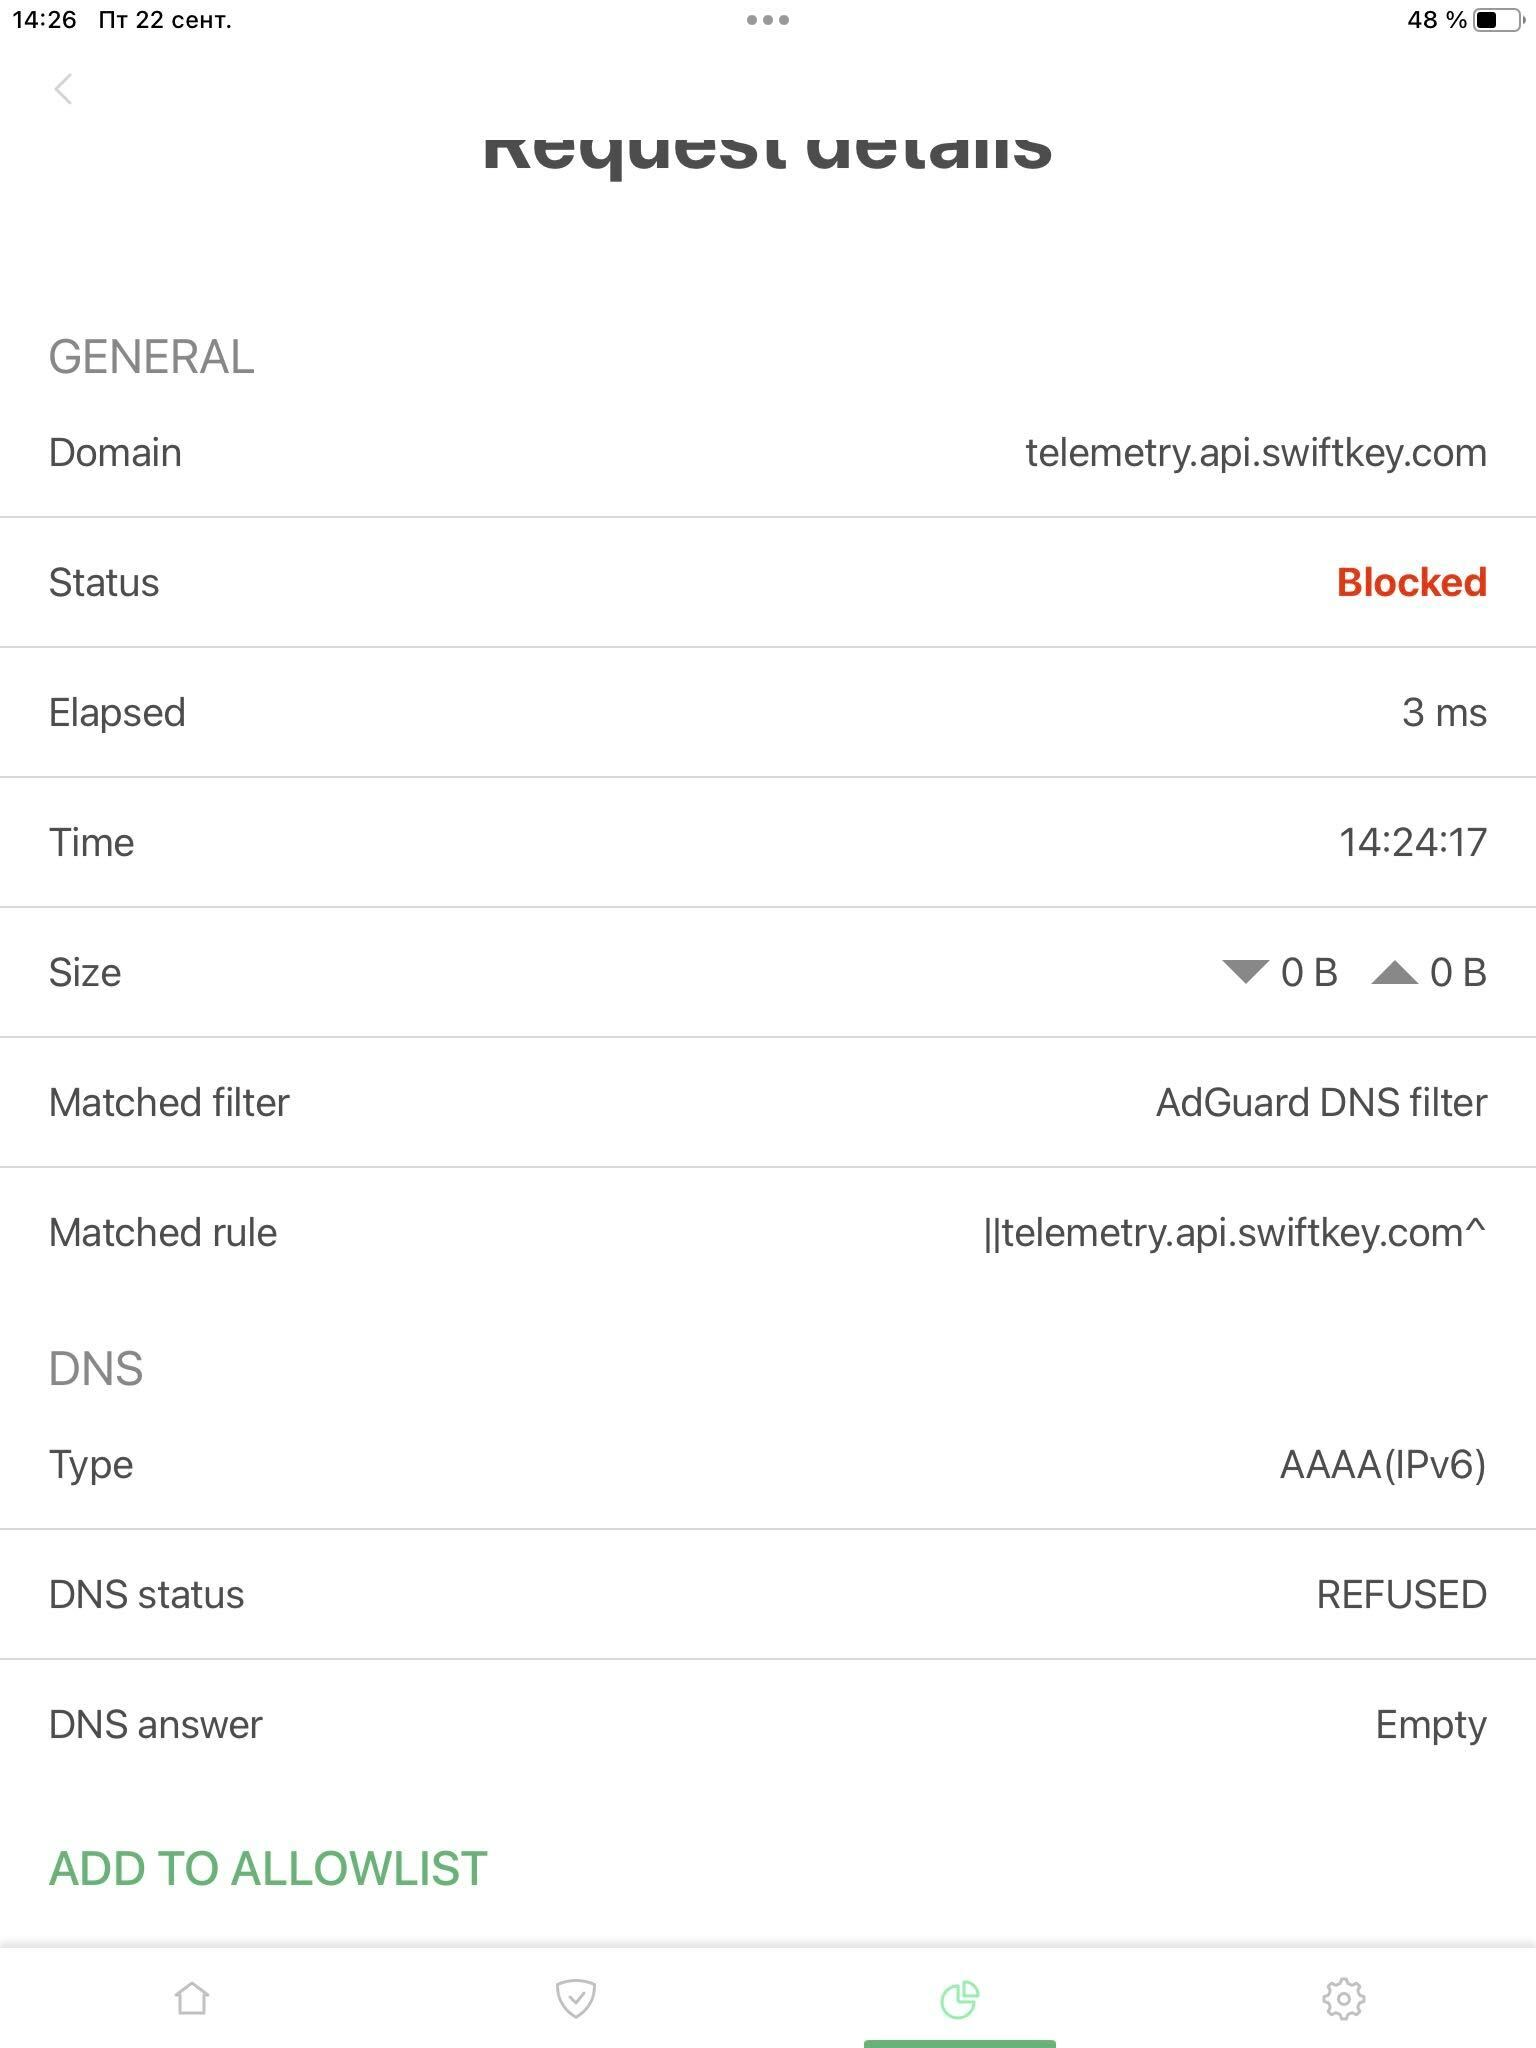Viewport: 1536px width, 2048px height.
Task: Select the Domain telemetry.api.swiftkey.com
Action: (x=1256, y=452)
